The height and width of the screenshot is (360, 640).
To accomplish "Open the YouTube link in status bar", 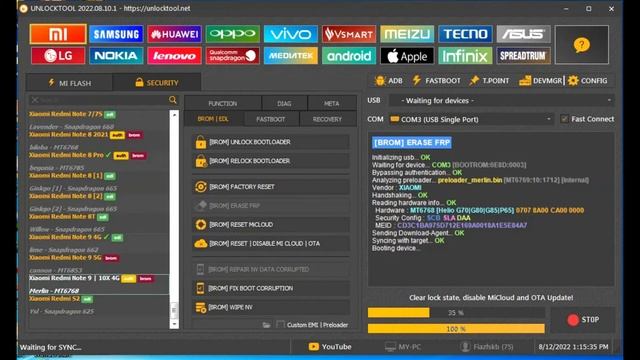I will point(330,347).
